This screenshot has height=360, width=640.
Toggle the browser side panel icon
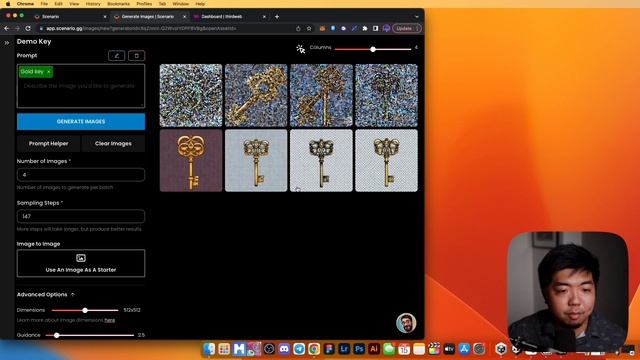pyautogui.click(x=376, y=29)
